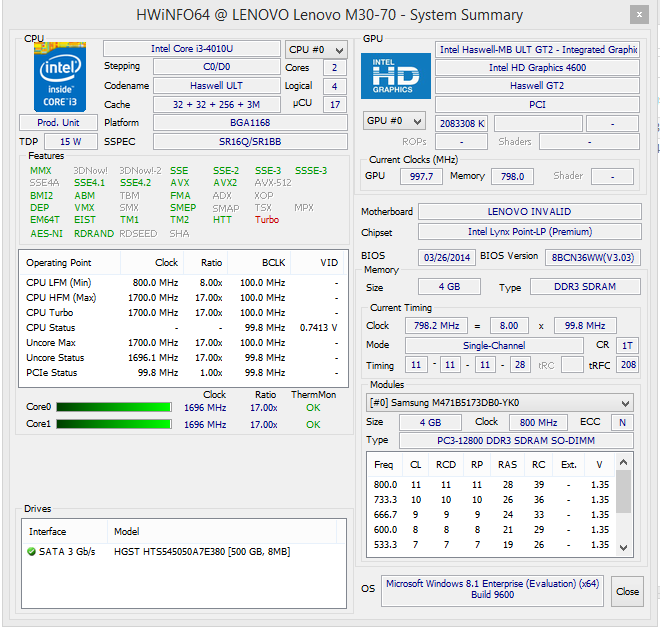Select the 733.3 frequency timing row
This screenshot has height=630, width=660.
(x=491, y=500)
